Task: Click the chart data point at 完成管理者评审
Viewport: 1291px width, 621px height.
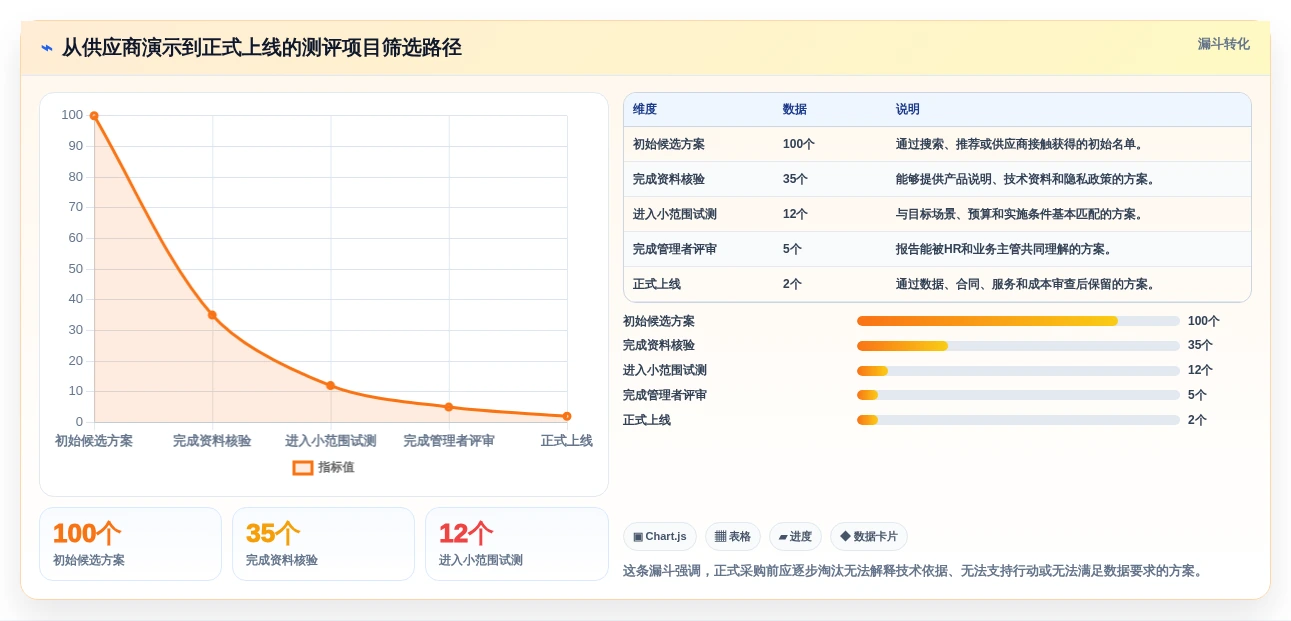Action: pos(449,407)
